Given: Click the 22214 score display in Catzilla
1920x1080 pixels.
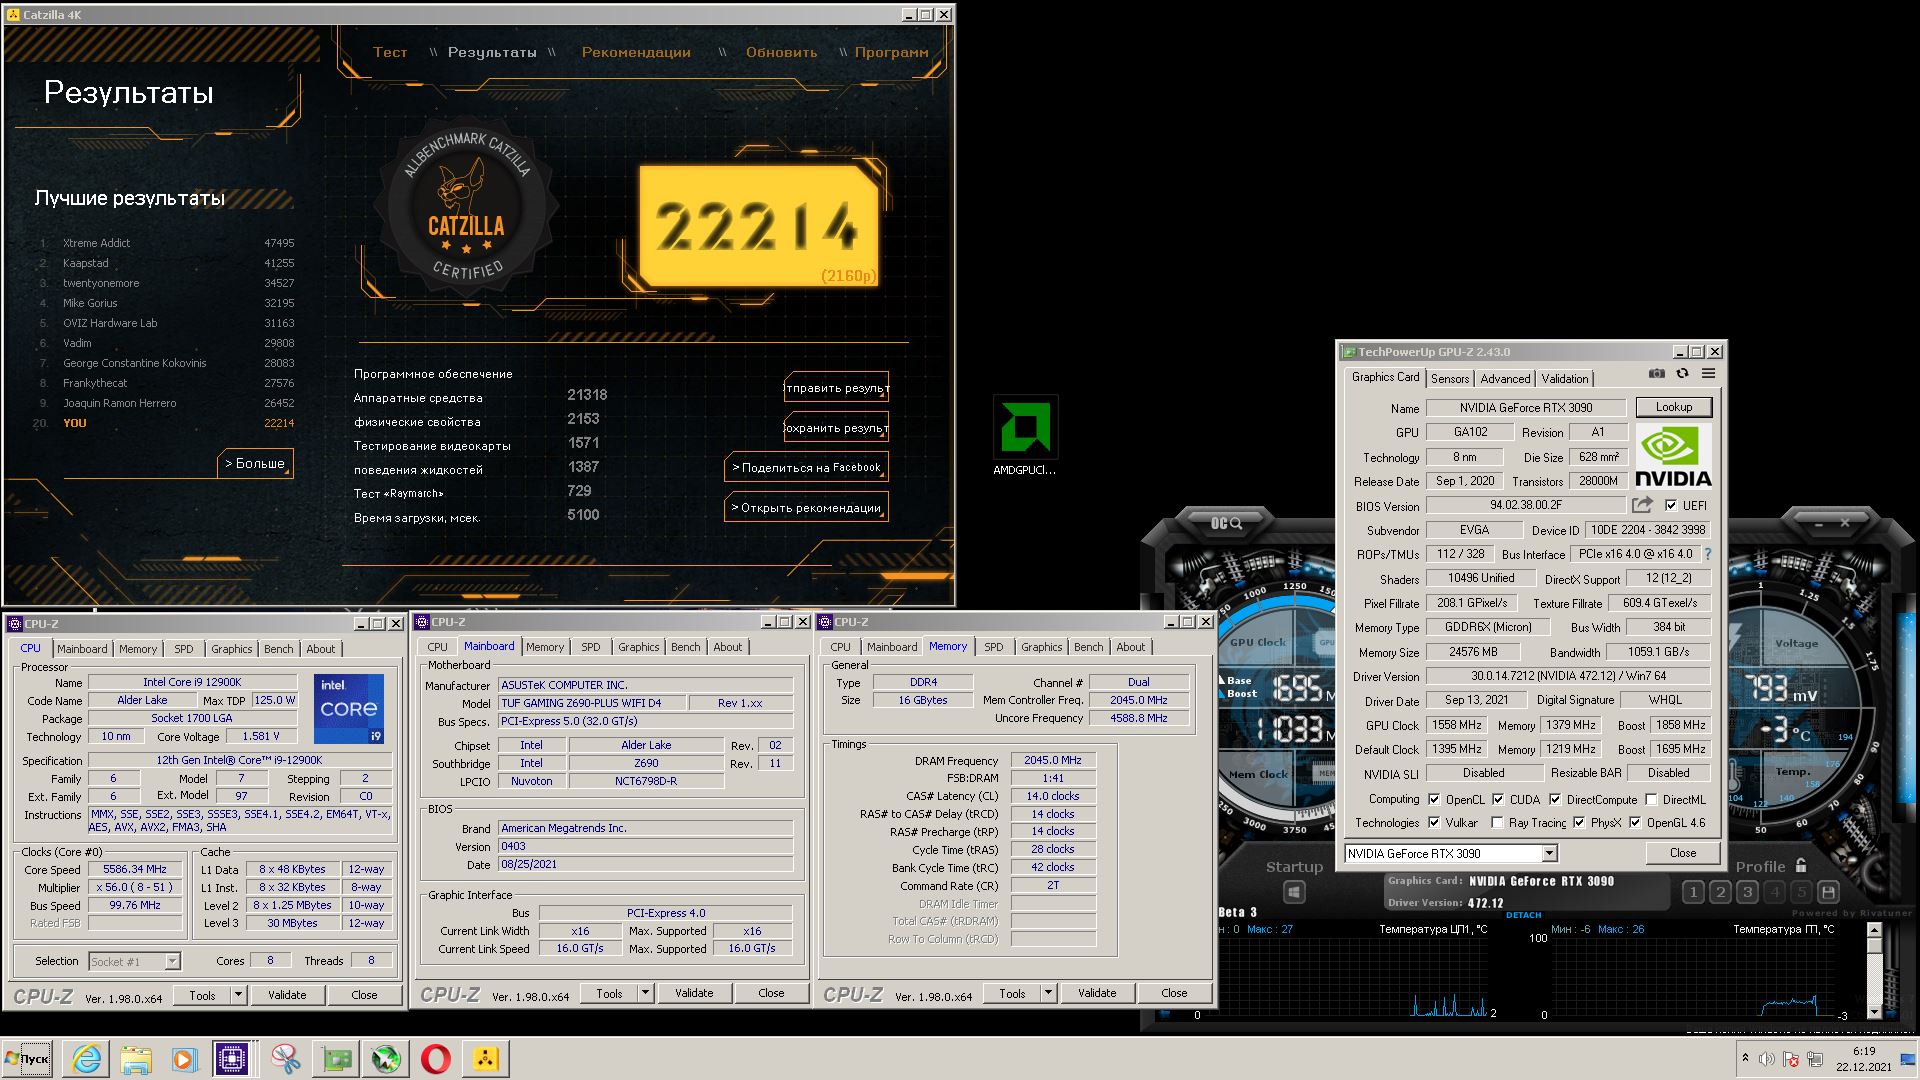Looking at the screenshot, I should (759, 226).
